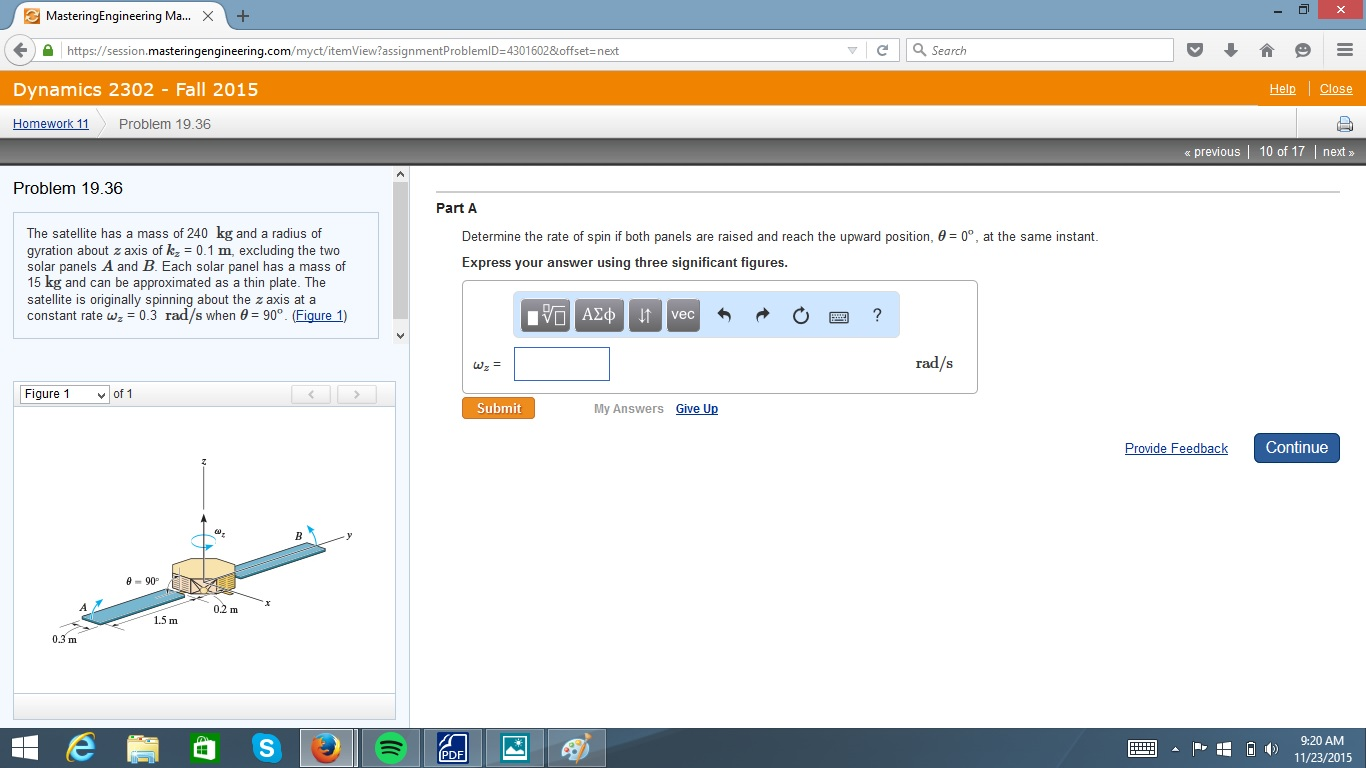The width and height of the screenshot is (1366, 768).
Task: Open Homework 11 breadcrumb link
Action: [x=50, y=123]
